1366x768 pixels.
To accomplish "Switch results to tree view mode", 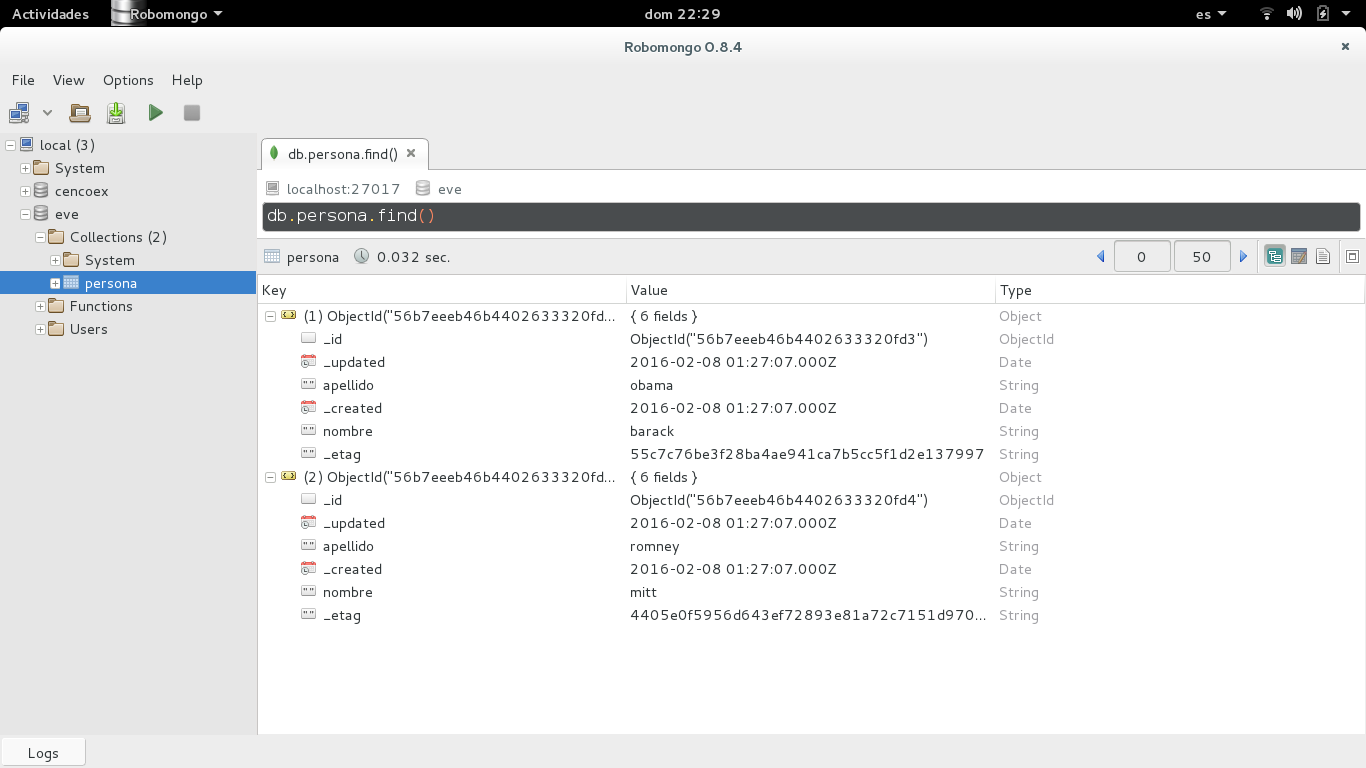I will point(1275,257).
